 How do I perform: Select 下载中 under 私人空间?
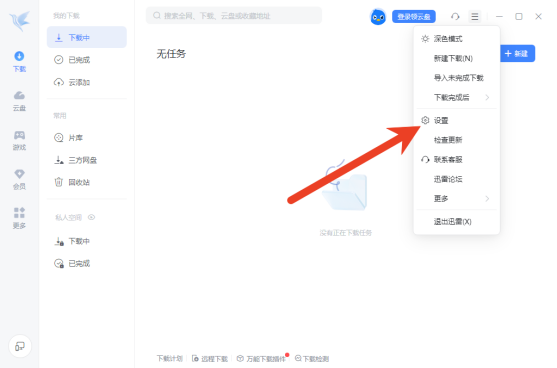87,242
